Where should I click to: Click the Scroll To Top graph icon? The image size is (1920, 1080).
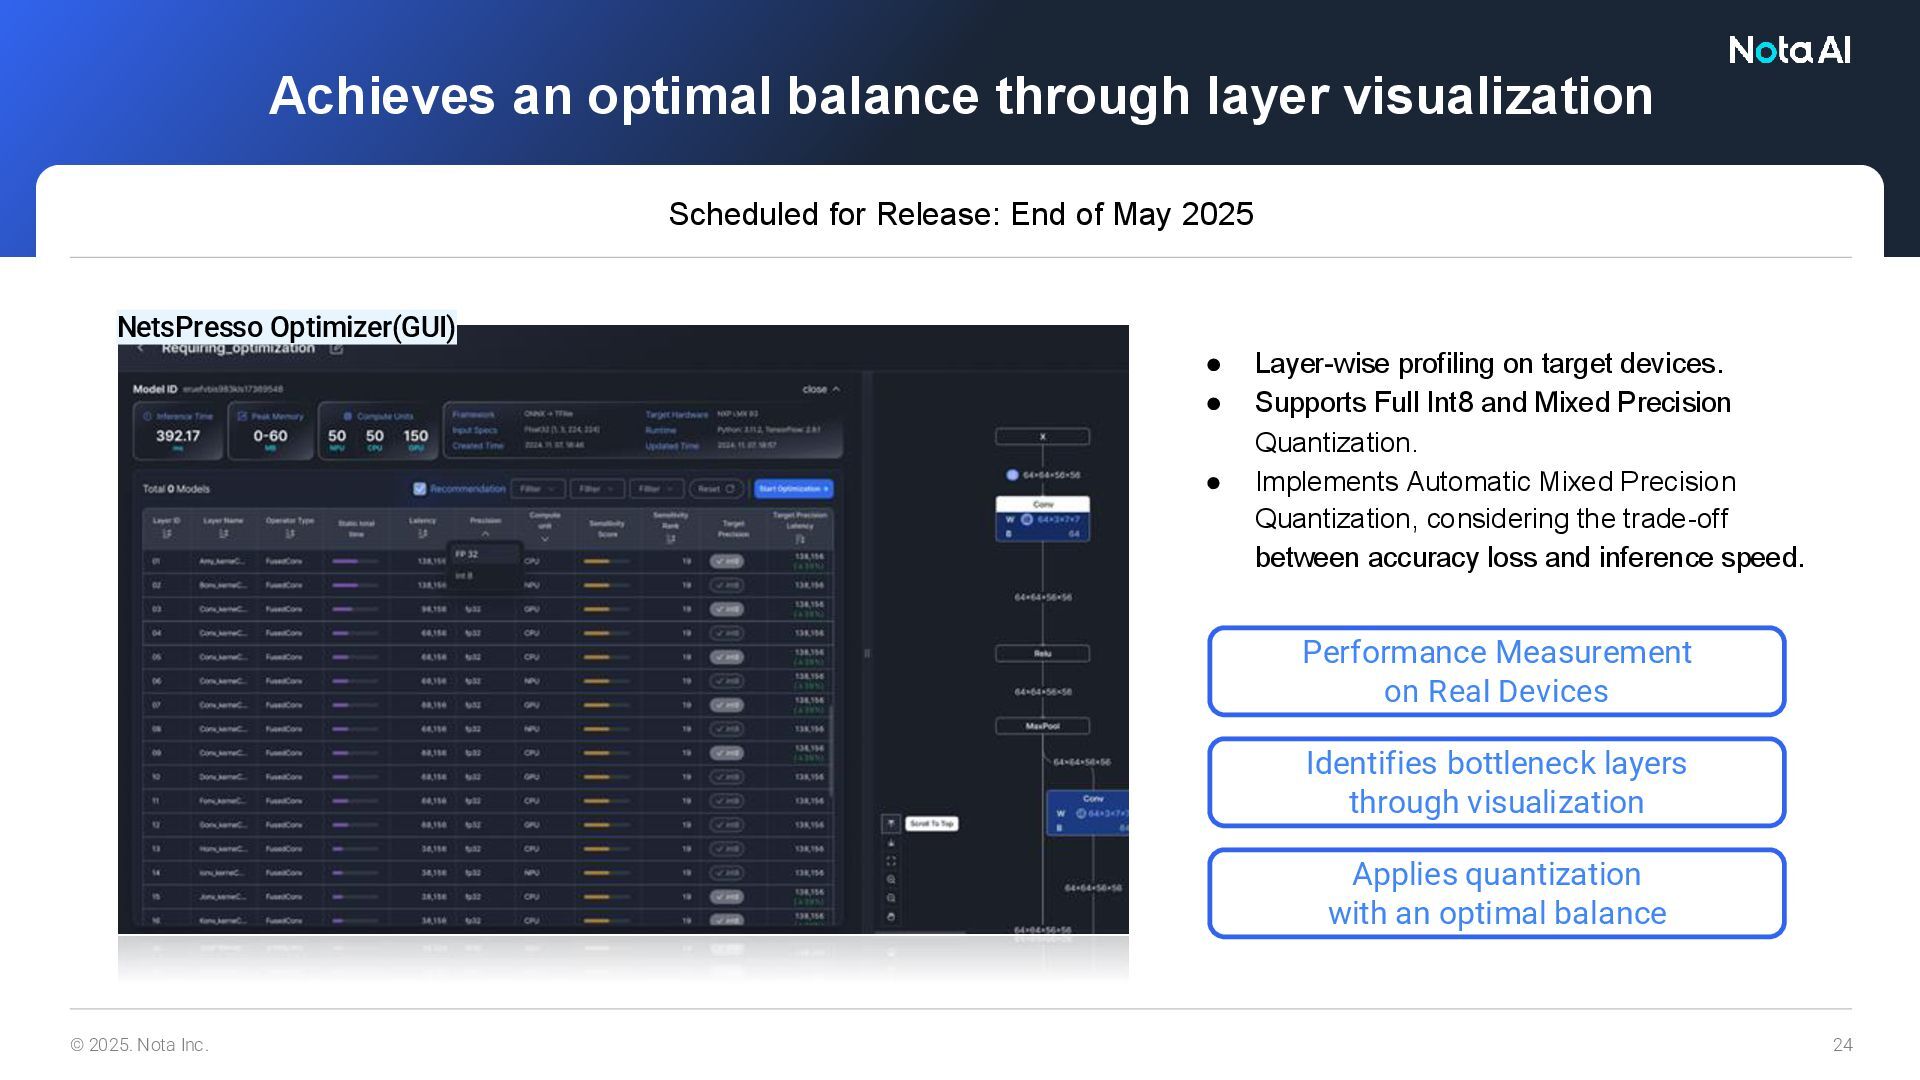[x=891, y=823]
